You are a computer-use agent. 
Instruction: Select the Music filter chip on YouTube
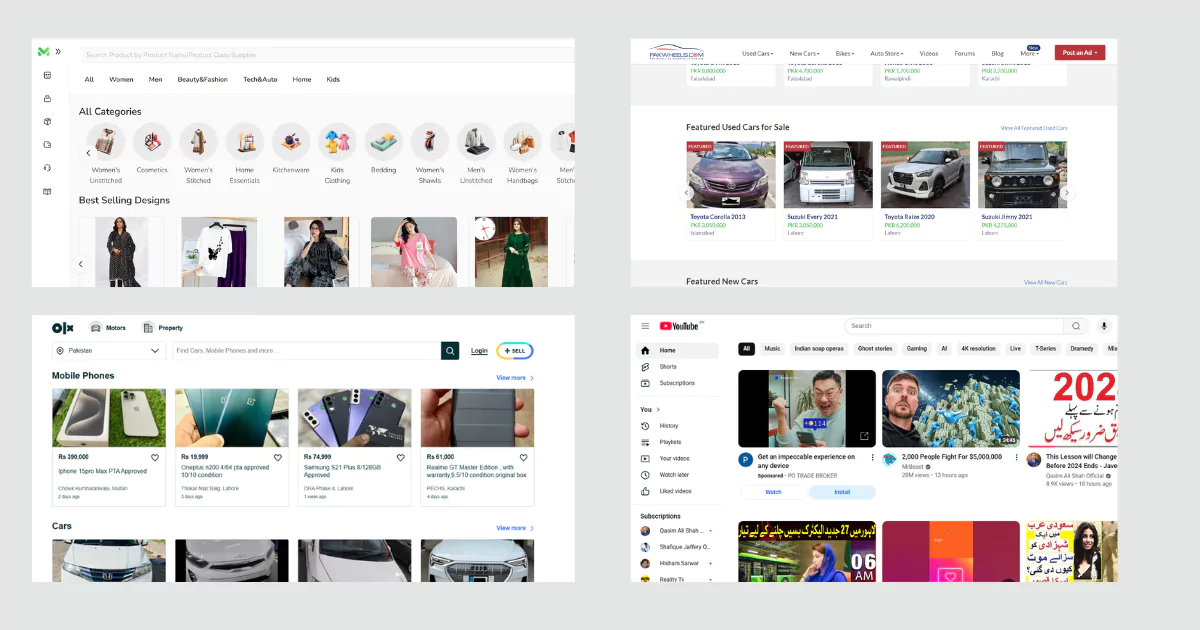(772, 349)
